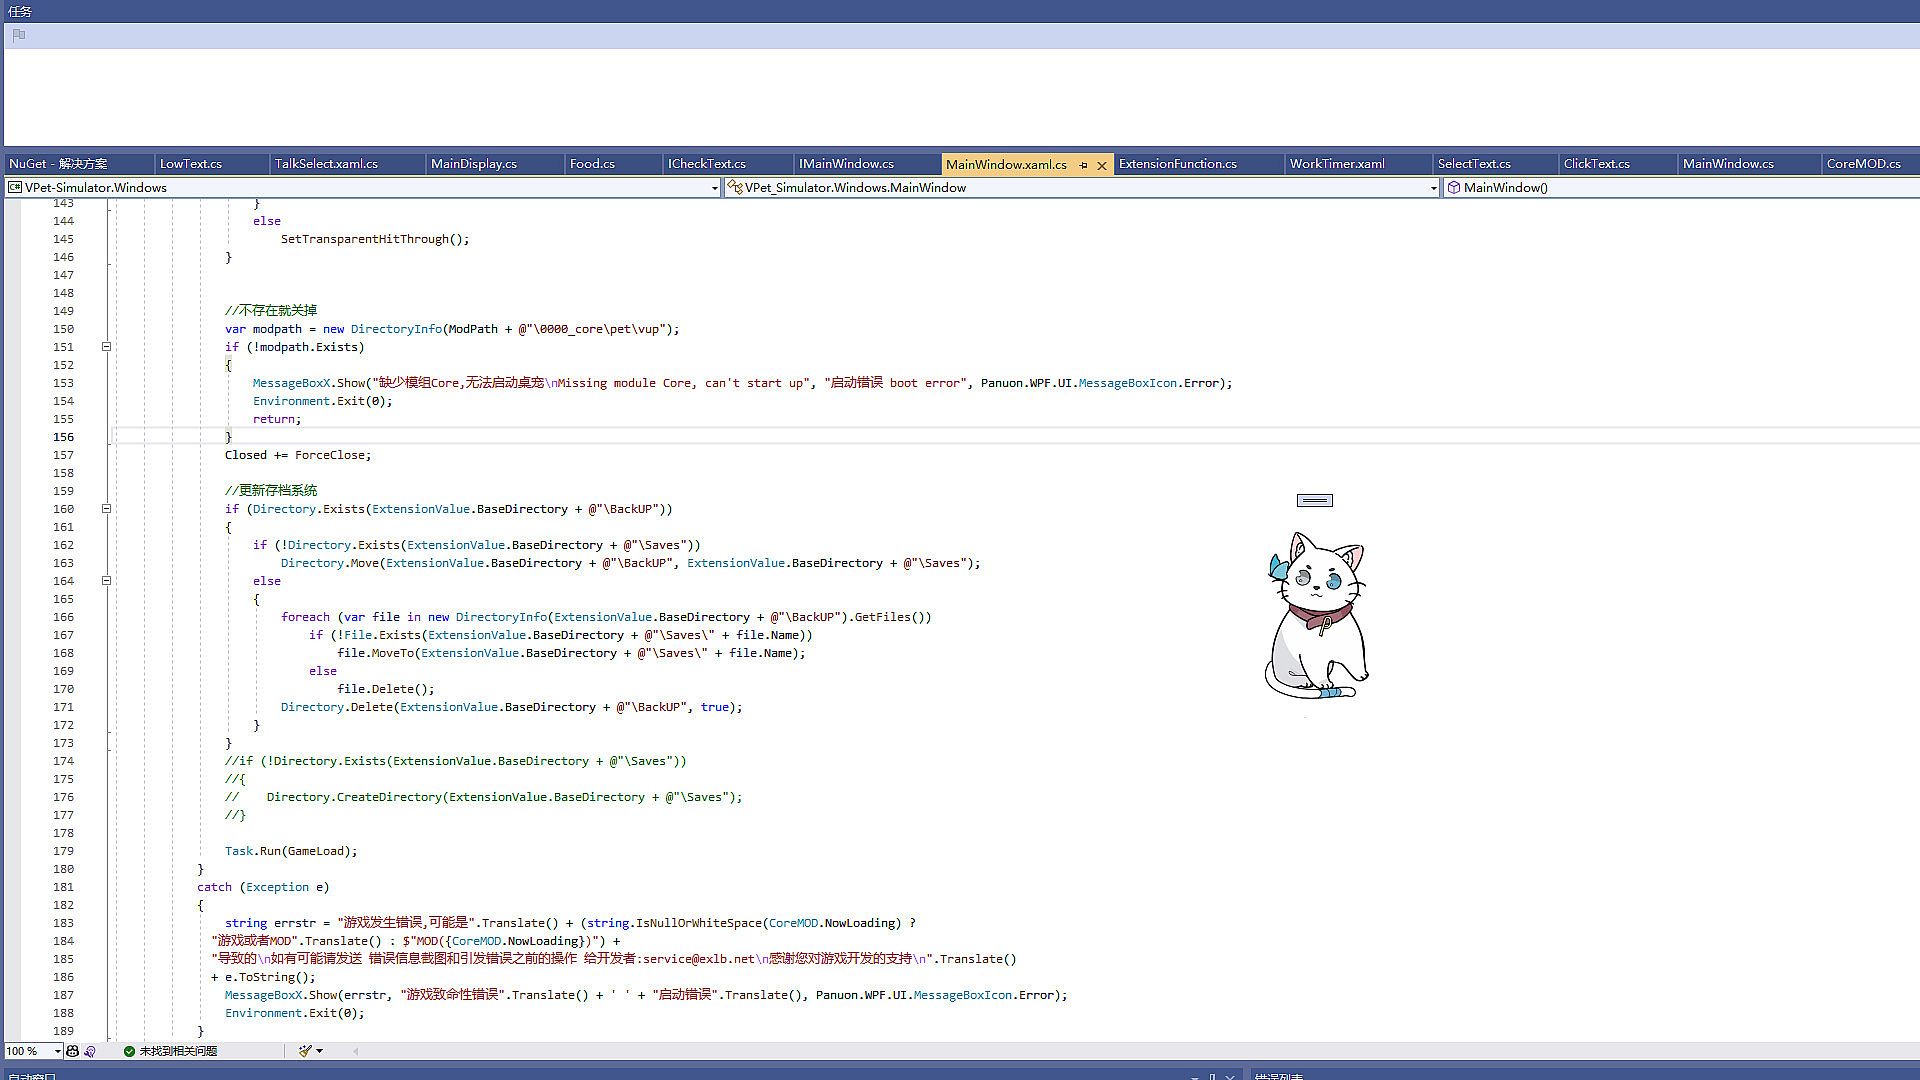The height and width of the screenshot is (1080, 1920).
Task: Click the Copilot icon in bottom bar
Action: (72, 1051)
